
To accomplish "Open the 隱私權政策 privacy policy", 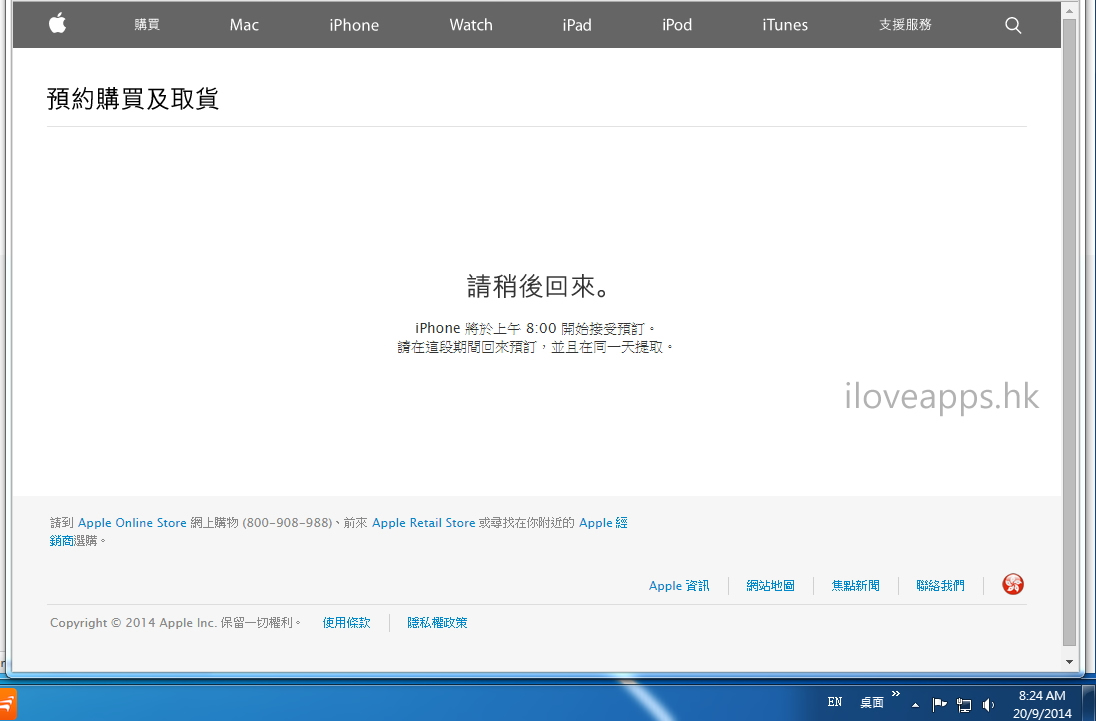I will [x=438, y=622].
